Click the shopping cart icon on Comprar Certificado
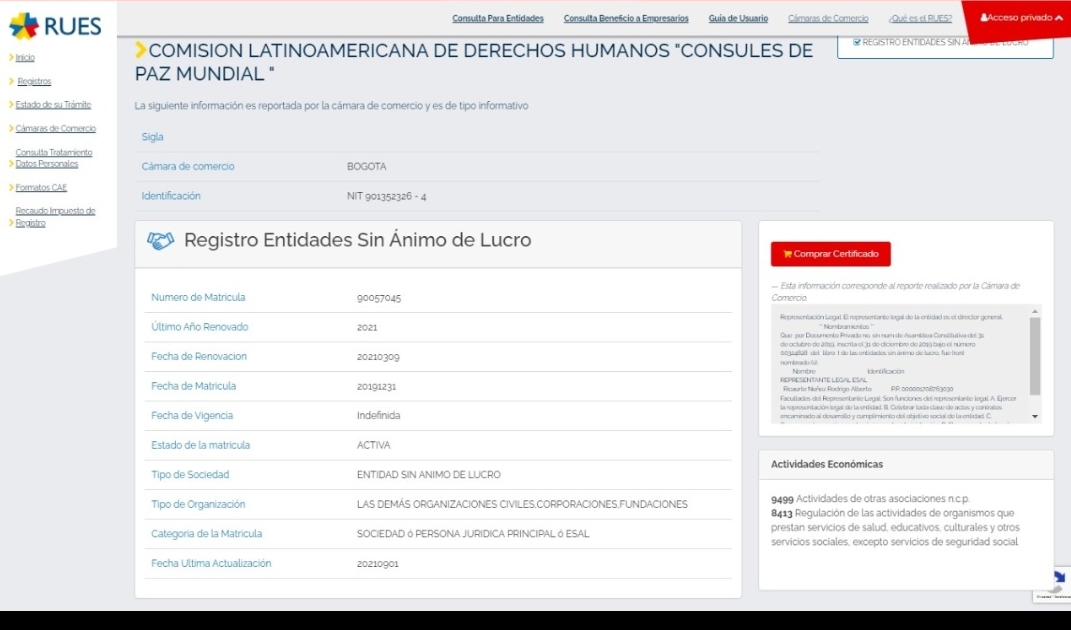The image size is (1071, 630). pyautogui.click(x=787, y=254)
